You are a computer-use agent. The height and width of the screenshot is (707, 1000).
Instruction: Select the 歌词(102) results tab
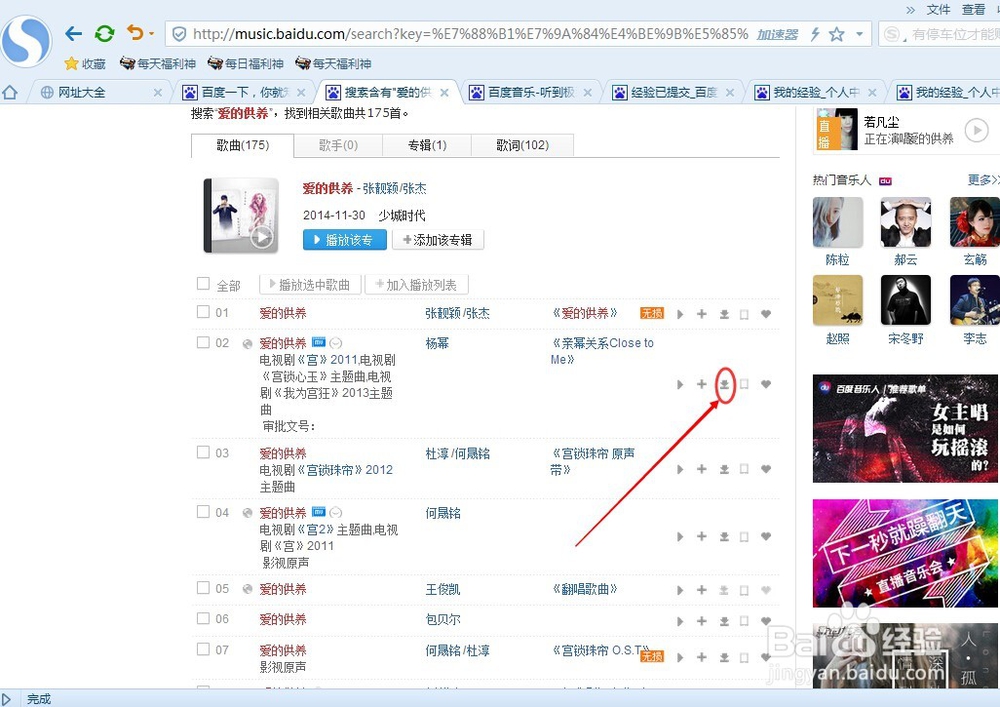pyautogui.click(x=522, y=145)
